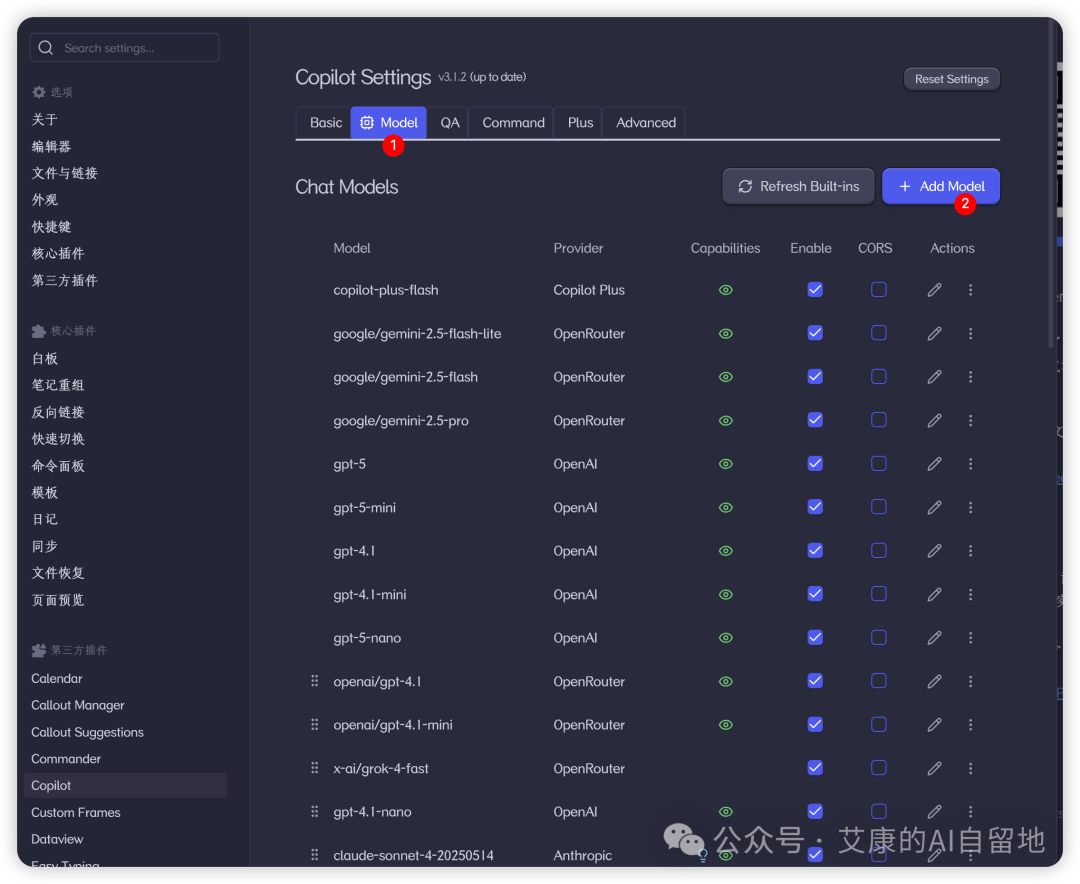
Task: Edit the google/gemini-2.5-pro model
Action: pos(934,420)
